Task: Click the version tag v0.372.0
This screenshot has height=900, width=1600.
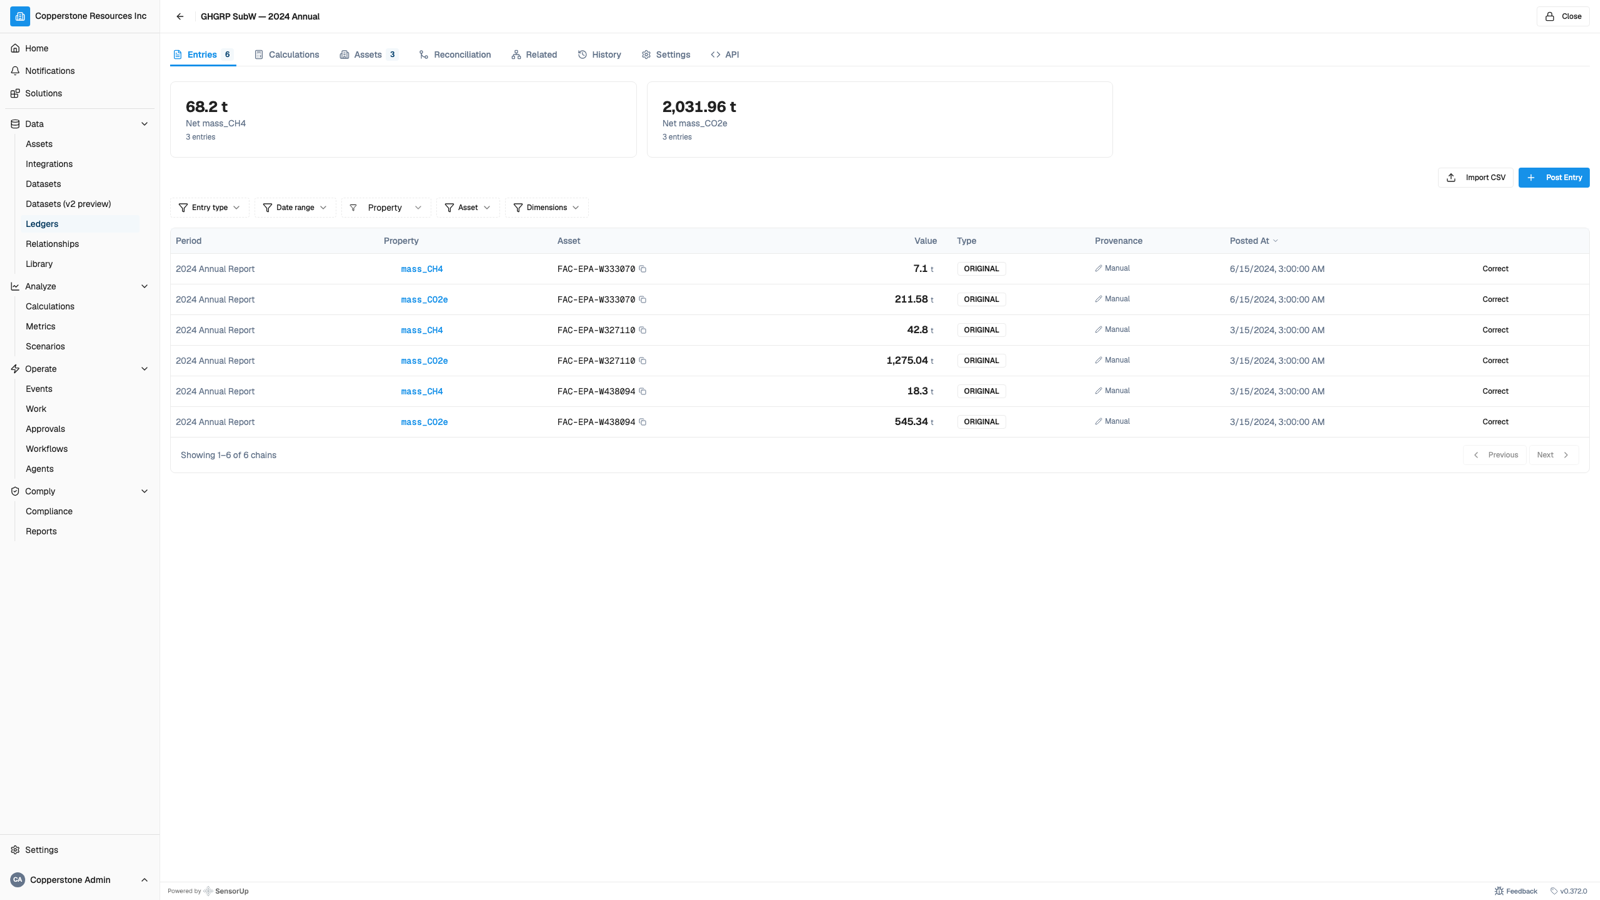Action: point(1568,891)
